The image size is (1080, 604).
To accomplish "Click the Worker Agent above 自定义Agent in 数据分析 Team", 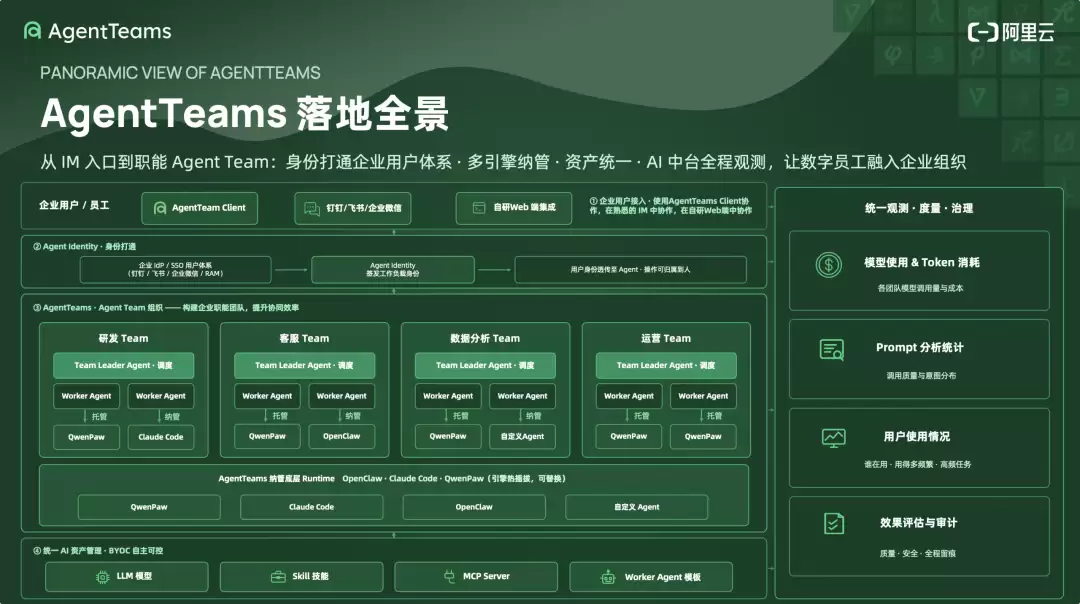I will [x=522, y=396].
